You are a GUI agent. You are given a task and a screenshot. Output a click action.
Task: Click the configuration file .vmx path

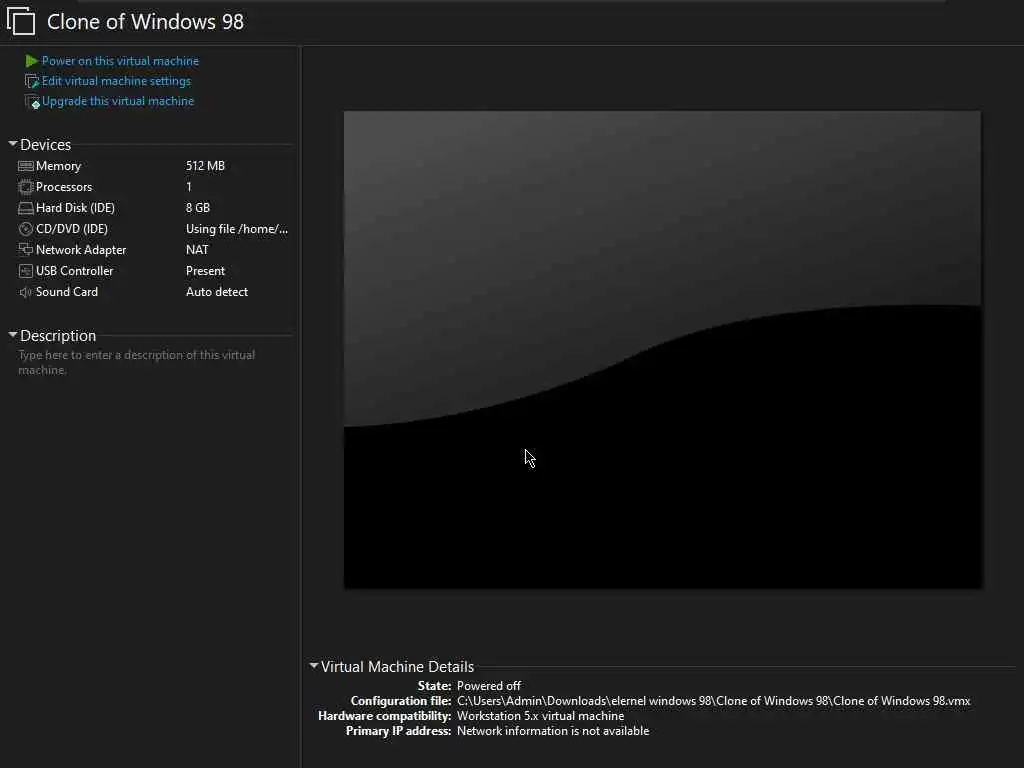click(x=713, y=701)
